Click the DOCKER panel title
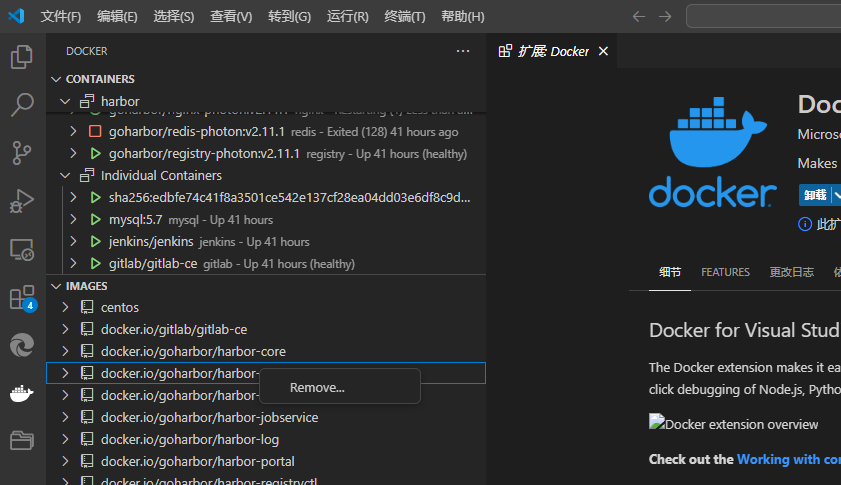Image resolution: width=841 pixels, height=485 pixels. 86,51
